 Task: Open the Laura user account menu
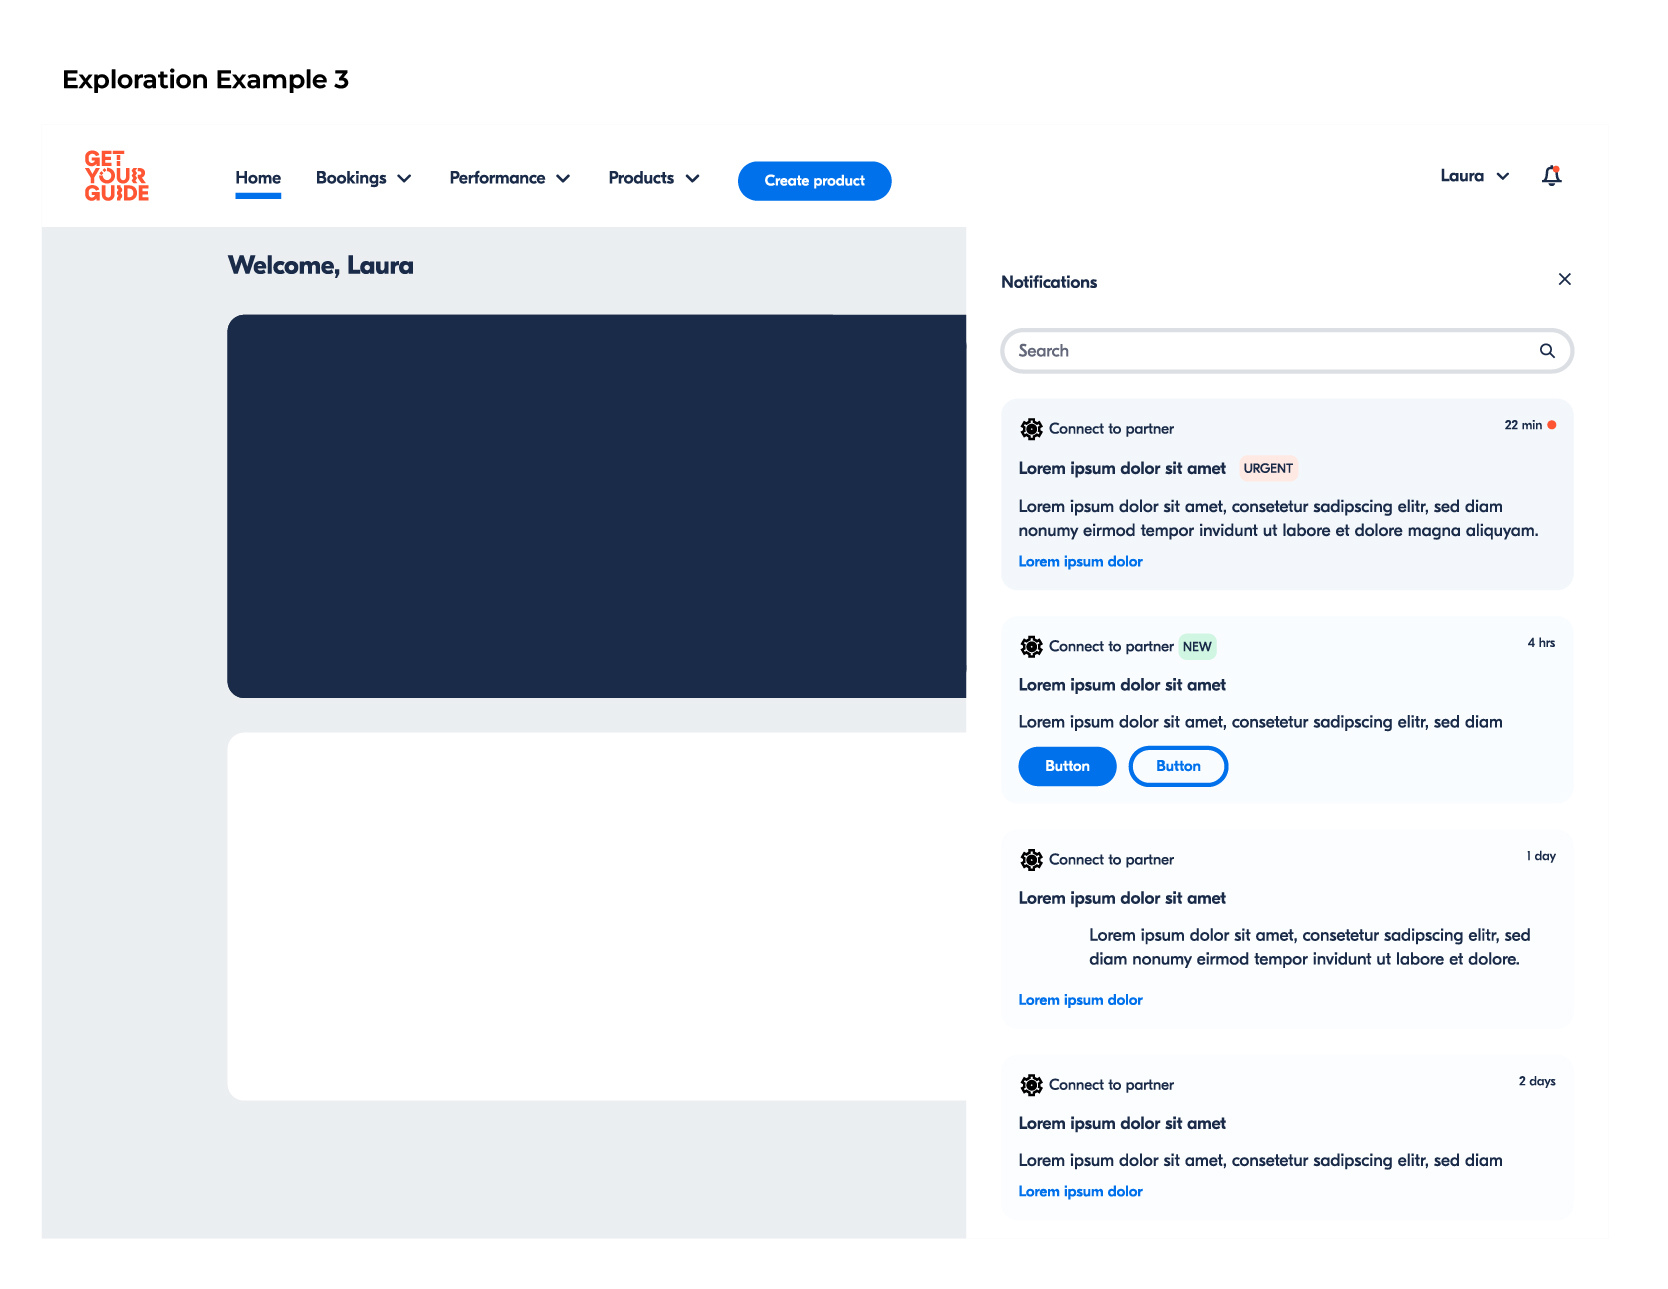coord(1474,176)
